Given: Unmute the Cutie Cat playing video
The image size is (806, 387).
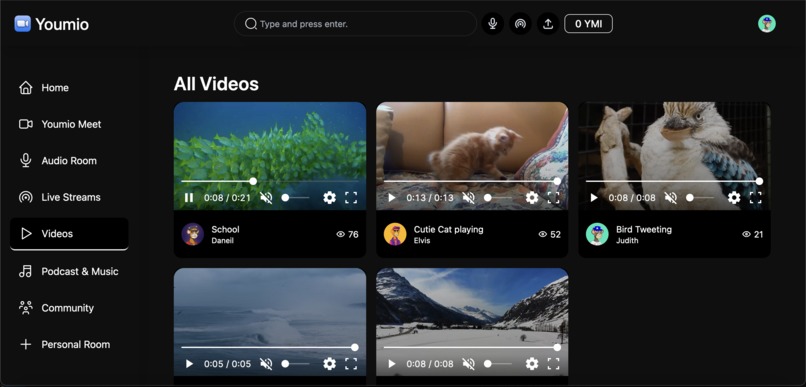Looking at the screenshot, I should point(469,198).
